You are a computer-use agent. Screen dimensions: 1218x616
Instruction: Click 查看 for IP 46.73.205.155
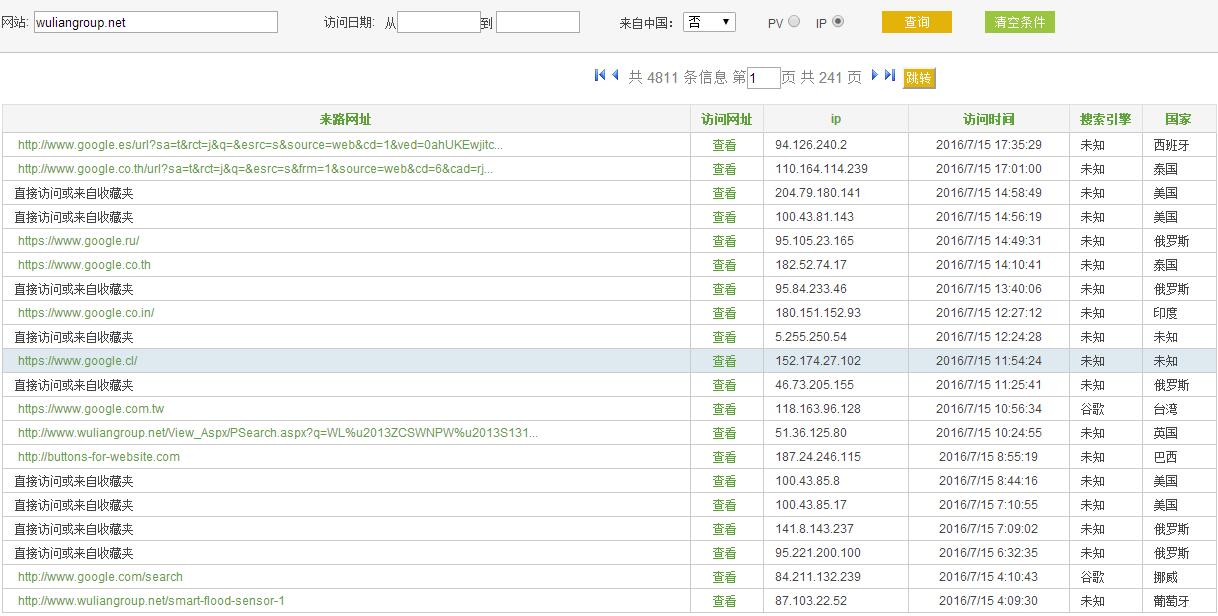coord(724,385)
